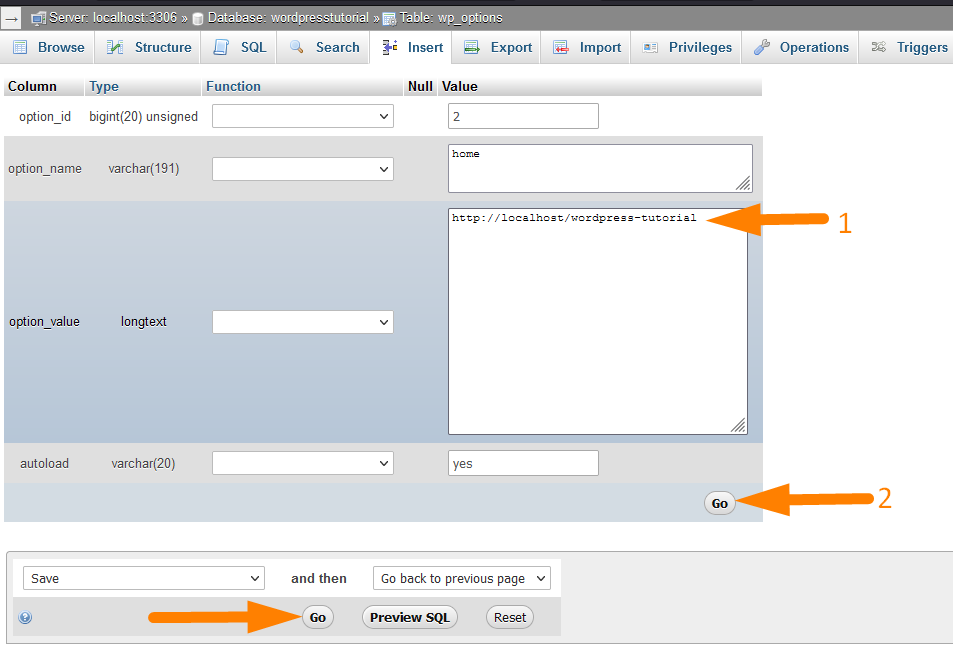The image size is (953, 665).
Task: Click the option_name textarea containing home
Action: coord(600,168)
